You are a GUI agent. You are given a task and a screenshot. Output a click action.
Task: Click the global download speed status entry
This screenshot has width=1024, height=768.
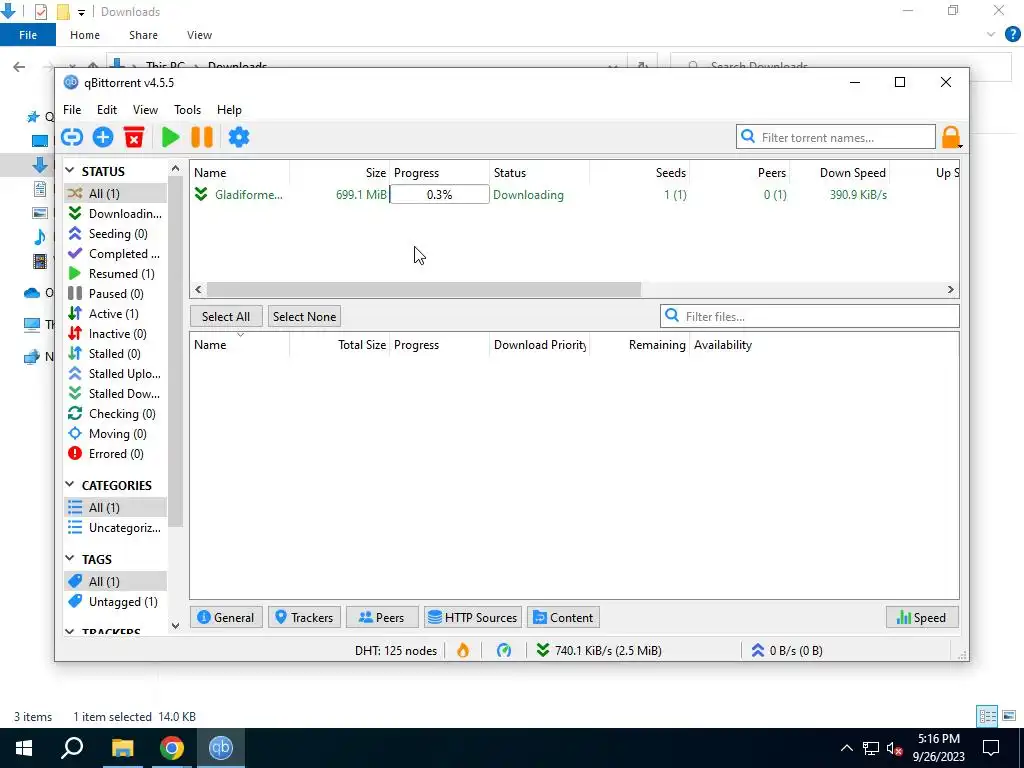click(599, 650)
